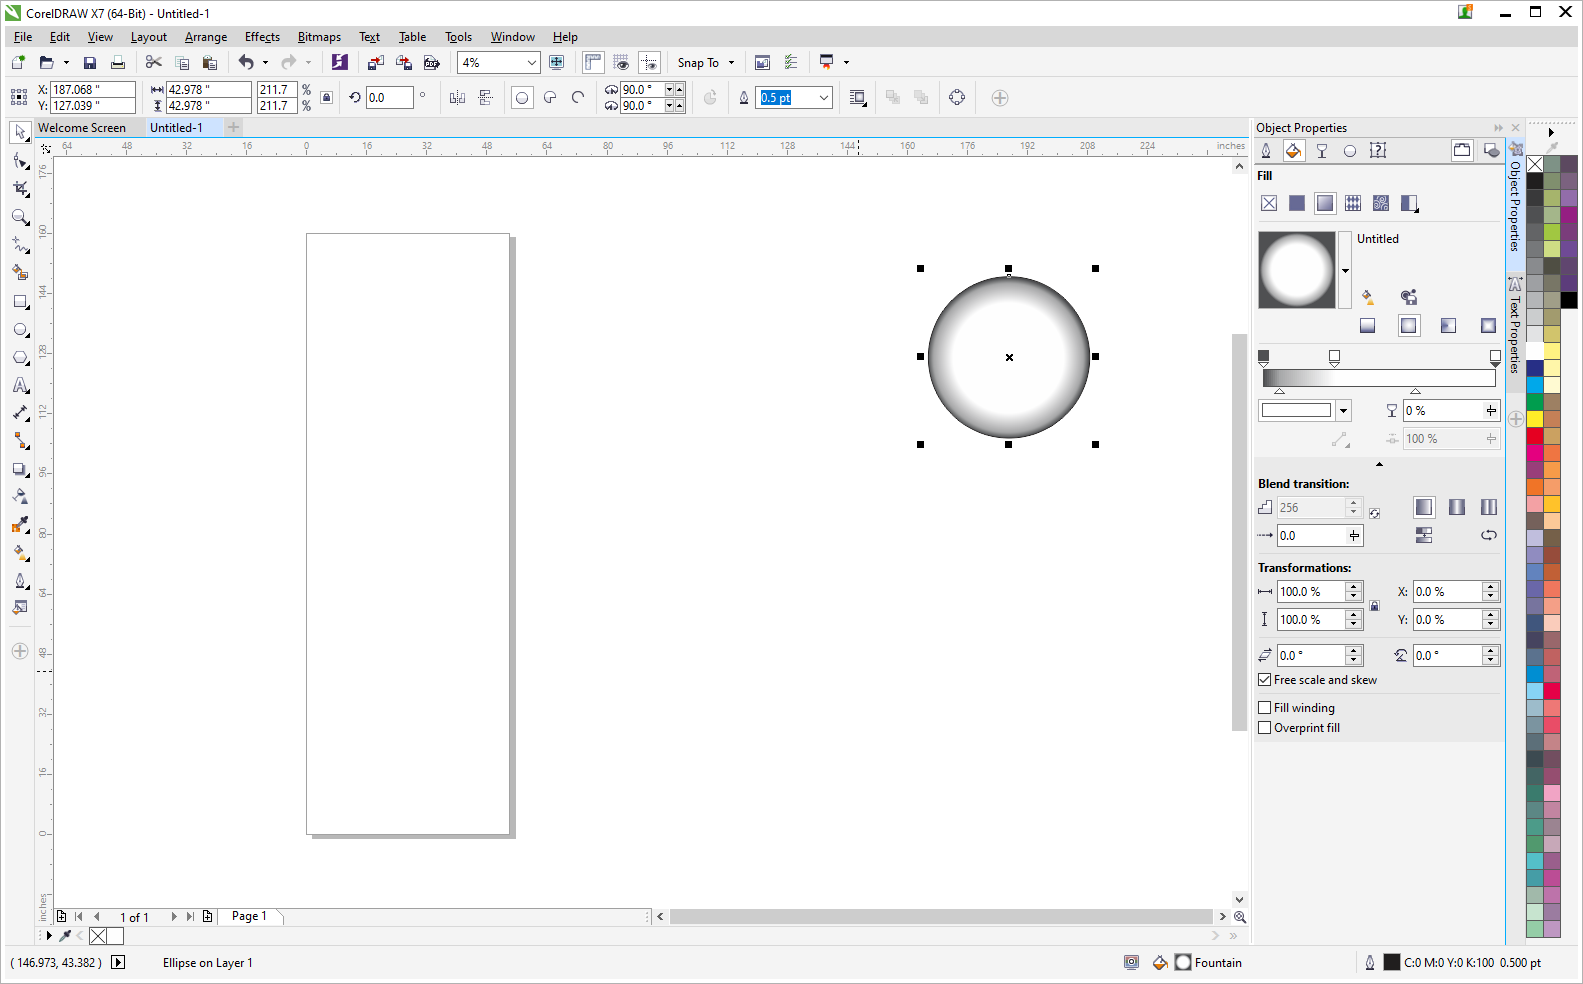Screen dimensions: 1583x984
Task: Click the Cut scissors icon
Action: click(x=153, y=62)
